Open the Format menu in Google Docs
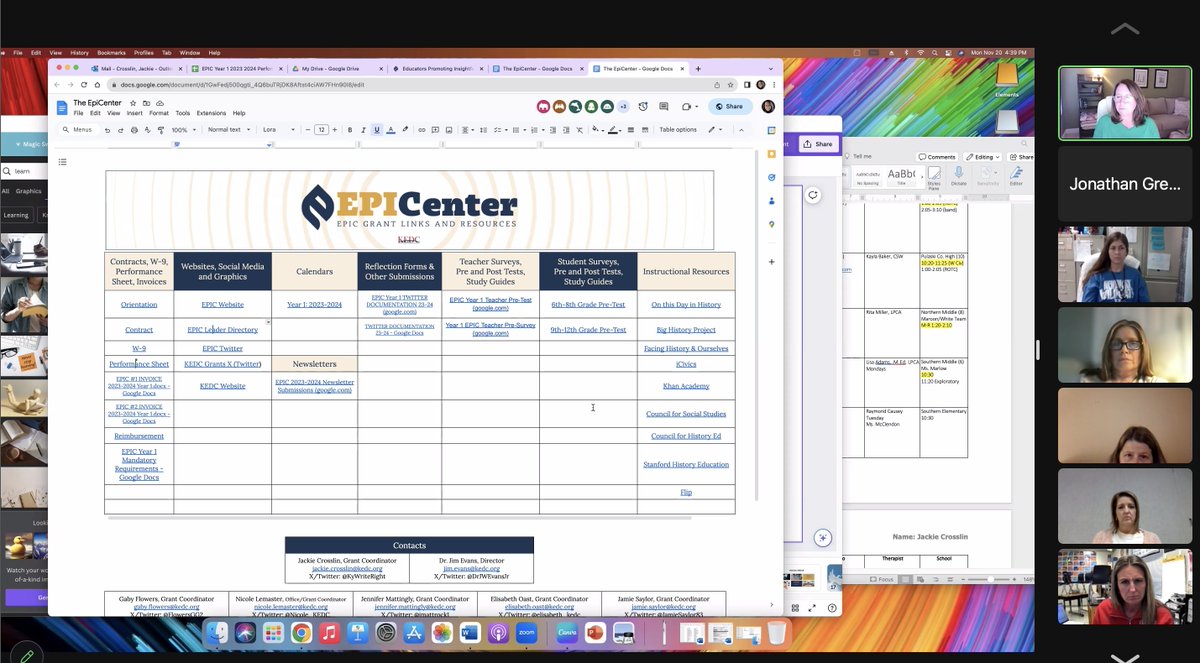 (159, 113)
